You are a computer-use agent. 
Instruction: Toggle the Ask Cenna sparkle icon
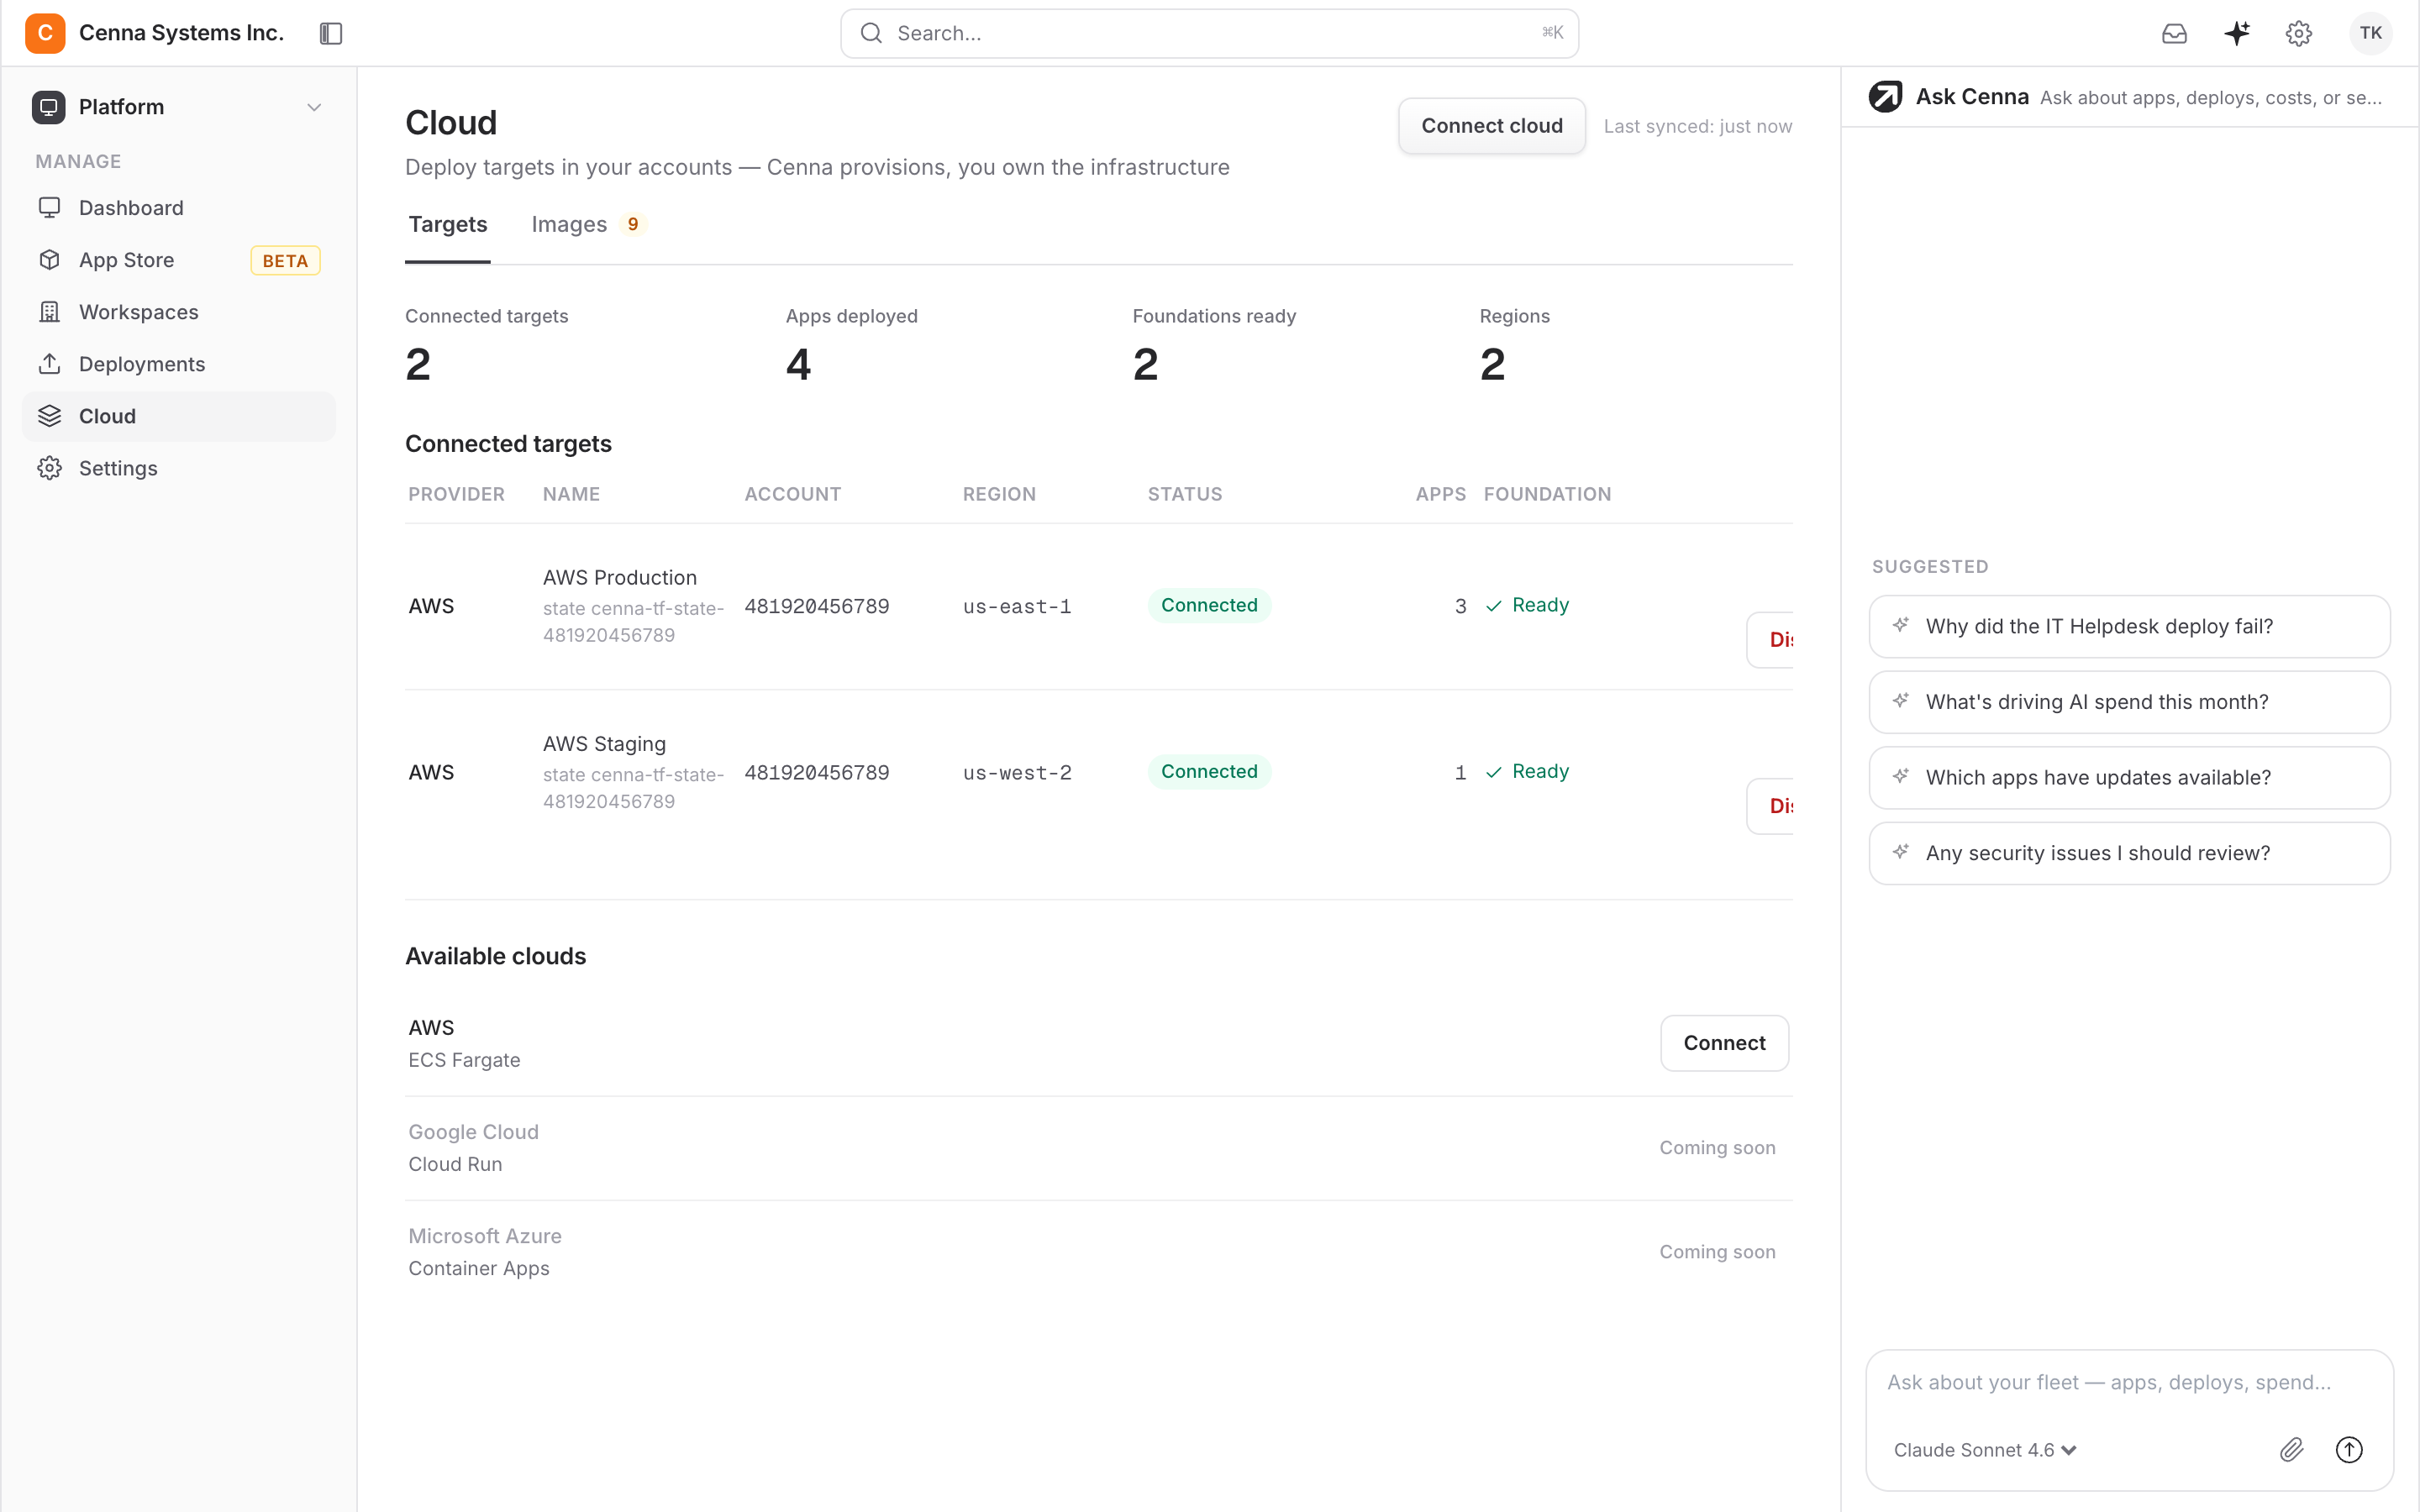(2237, 33)
